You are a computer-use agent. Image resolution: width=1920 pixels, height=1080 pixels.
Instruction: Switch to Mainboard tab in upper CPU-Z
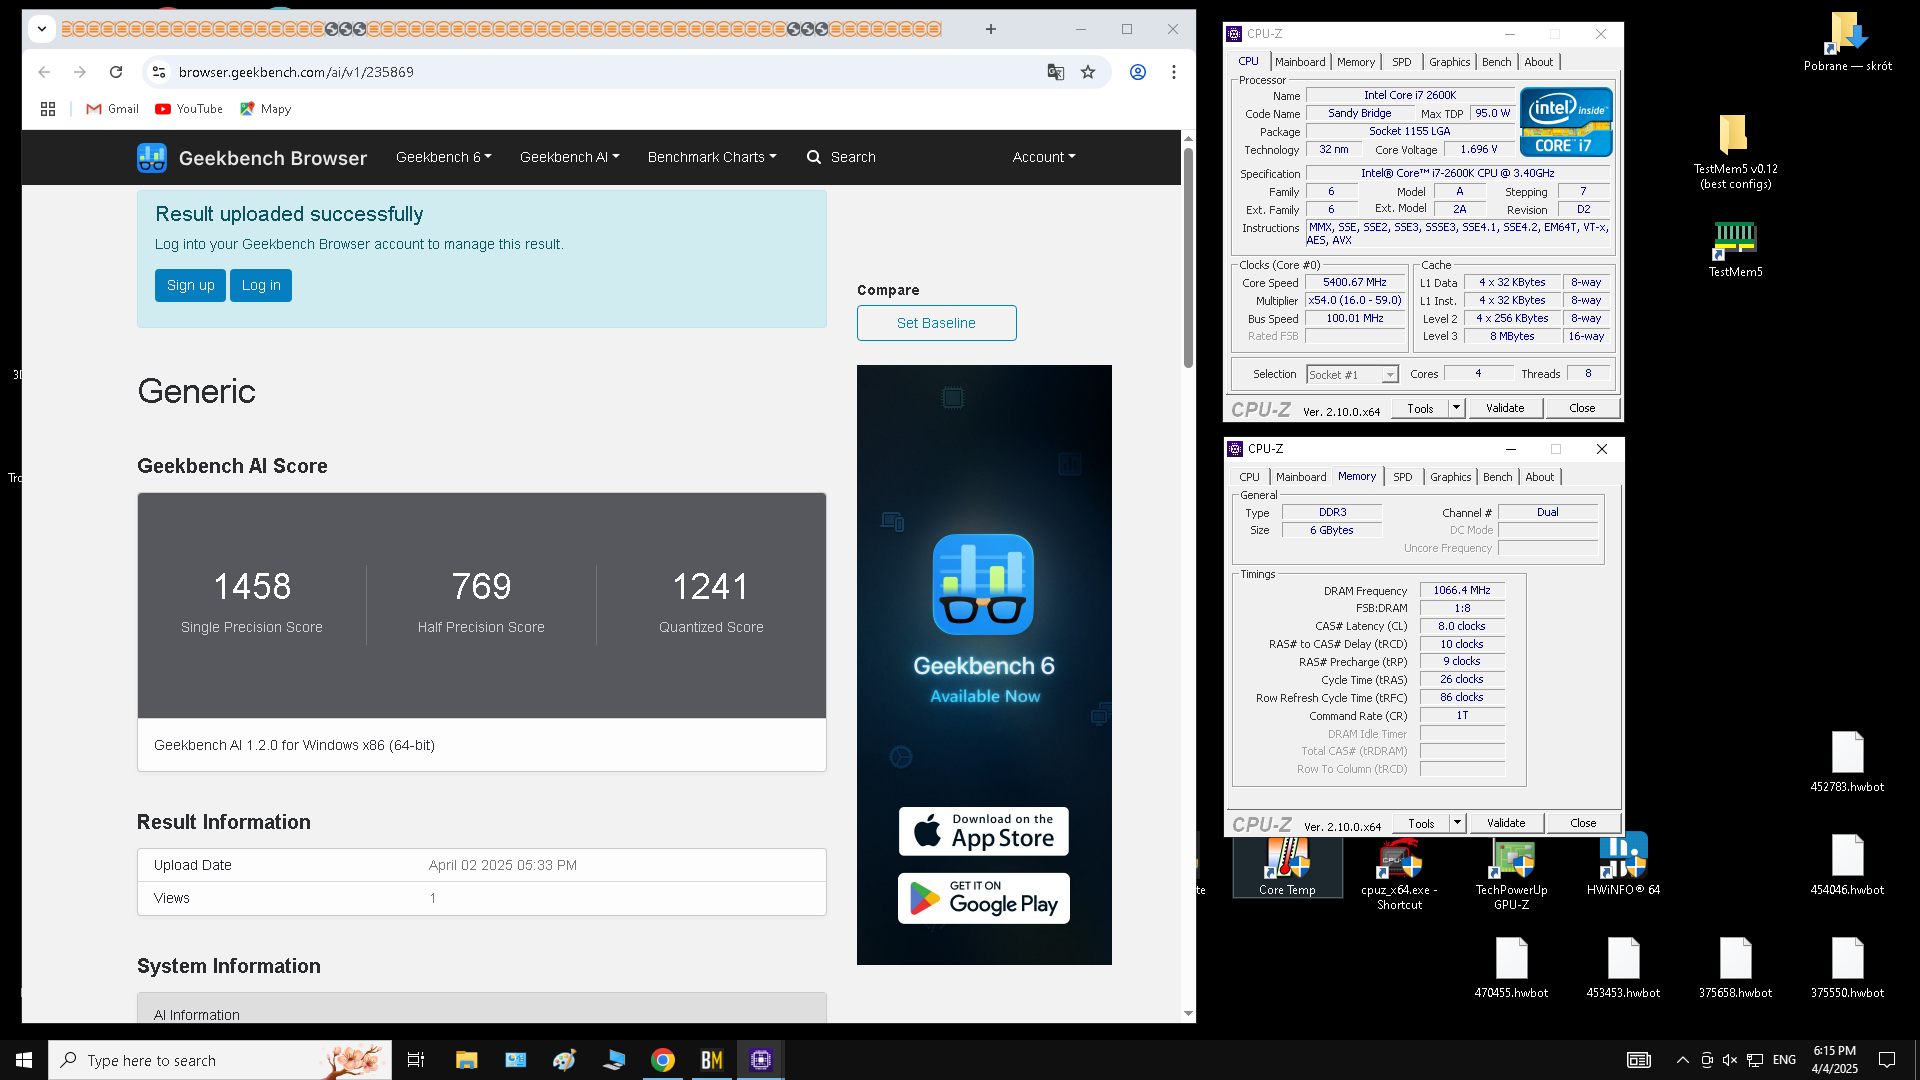point(1300,62)
